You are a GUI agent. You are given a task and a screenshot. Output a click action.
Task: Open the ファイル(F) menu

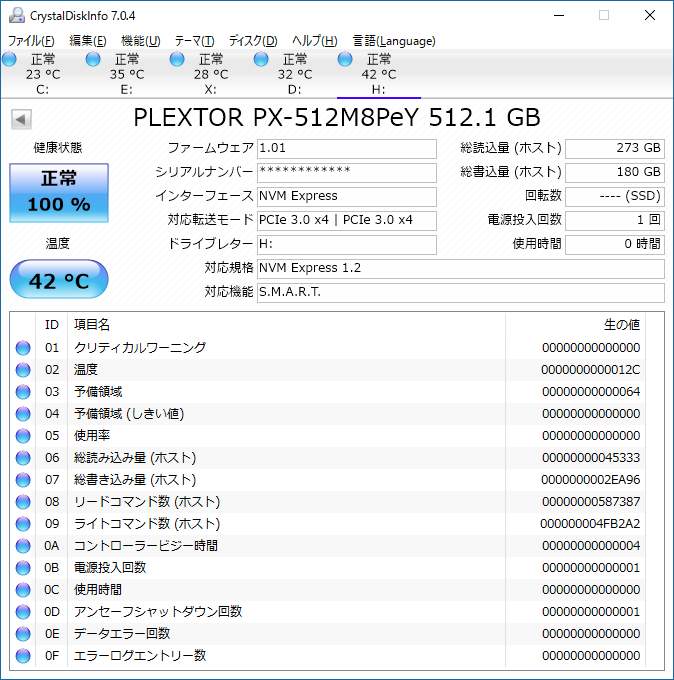pos(31,41)
